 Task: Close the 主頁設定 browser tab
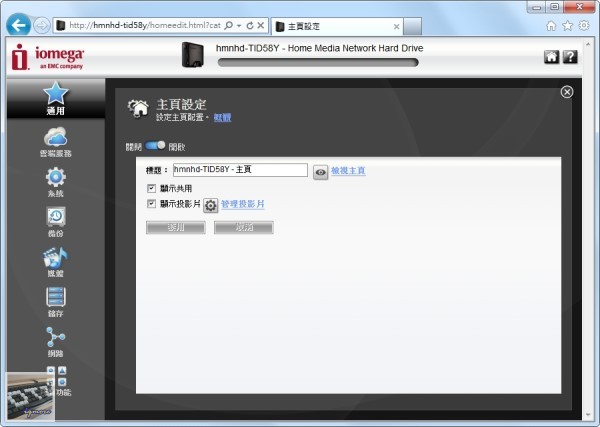click(396, 26)
